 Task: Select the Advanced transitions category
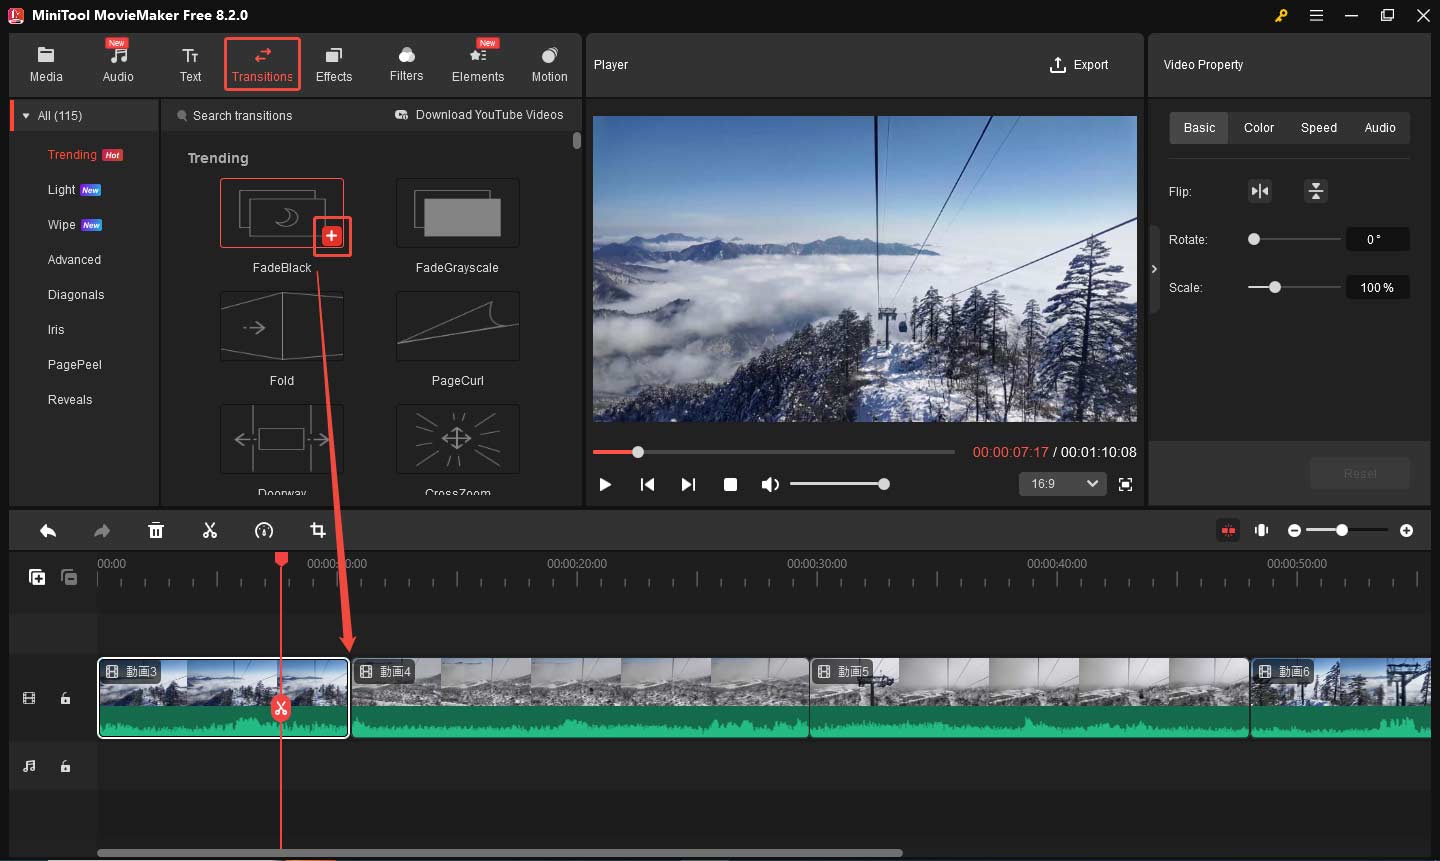pos(74,260)
